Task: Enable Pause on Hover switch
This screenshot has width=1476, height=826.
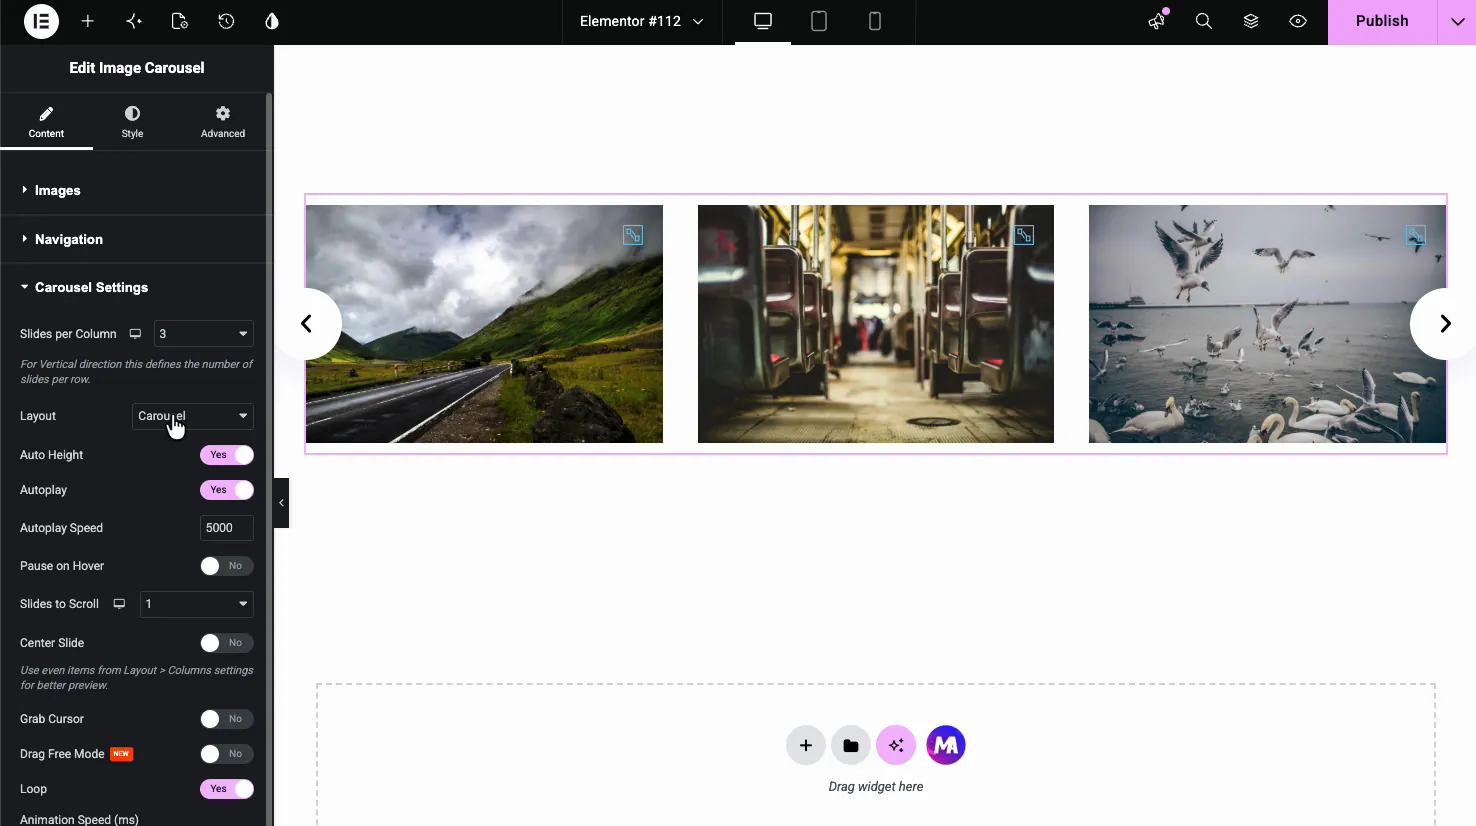Action: pyautogui.click(x=227, y=566)
